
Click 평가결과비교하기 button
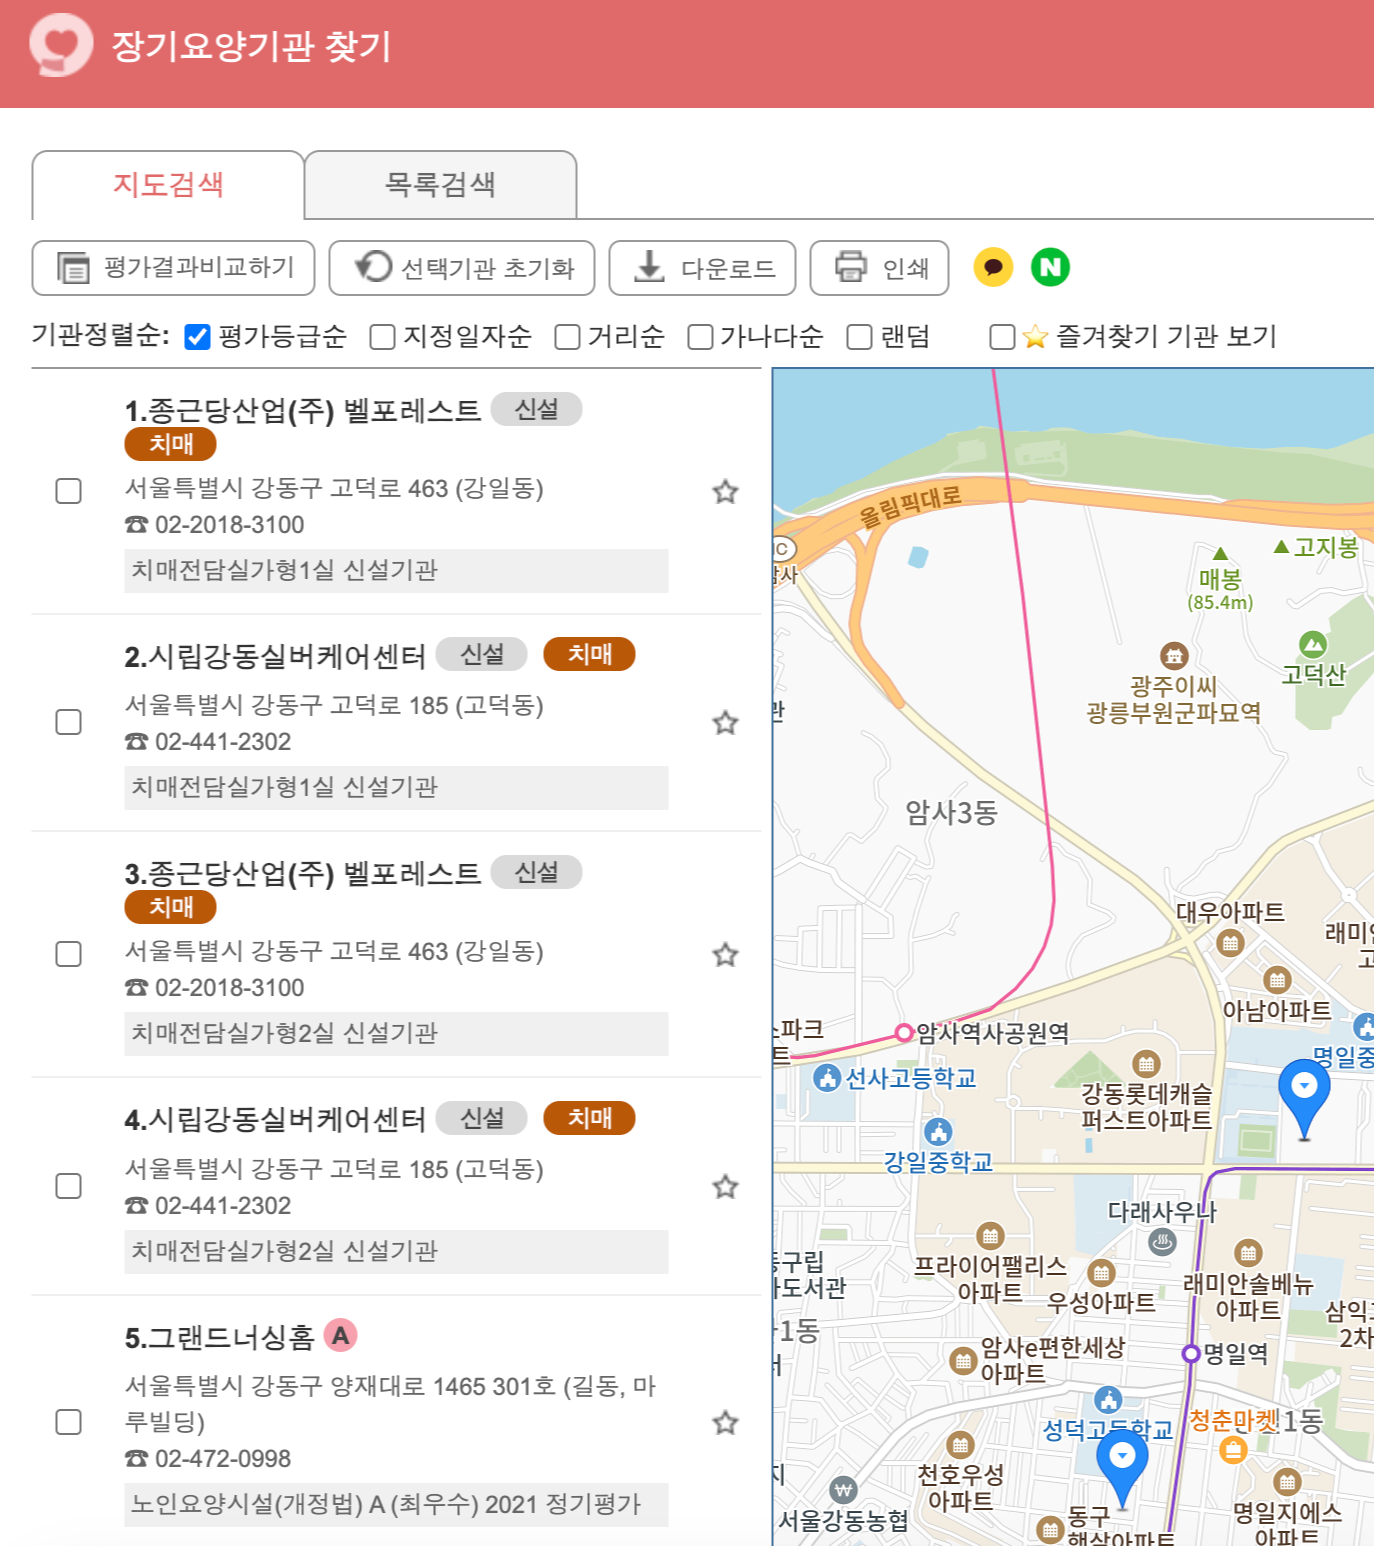pyautogui.click(x=173, y=268)
